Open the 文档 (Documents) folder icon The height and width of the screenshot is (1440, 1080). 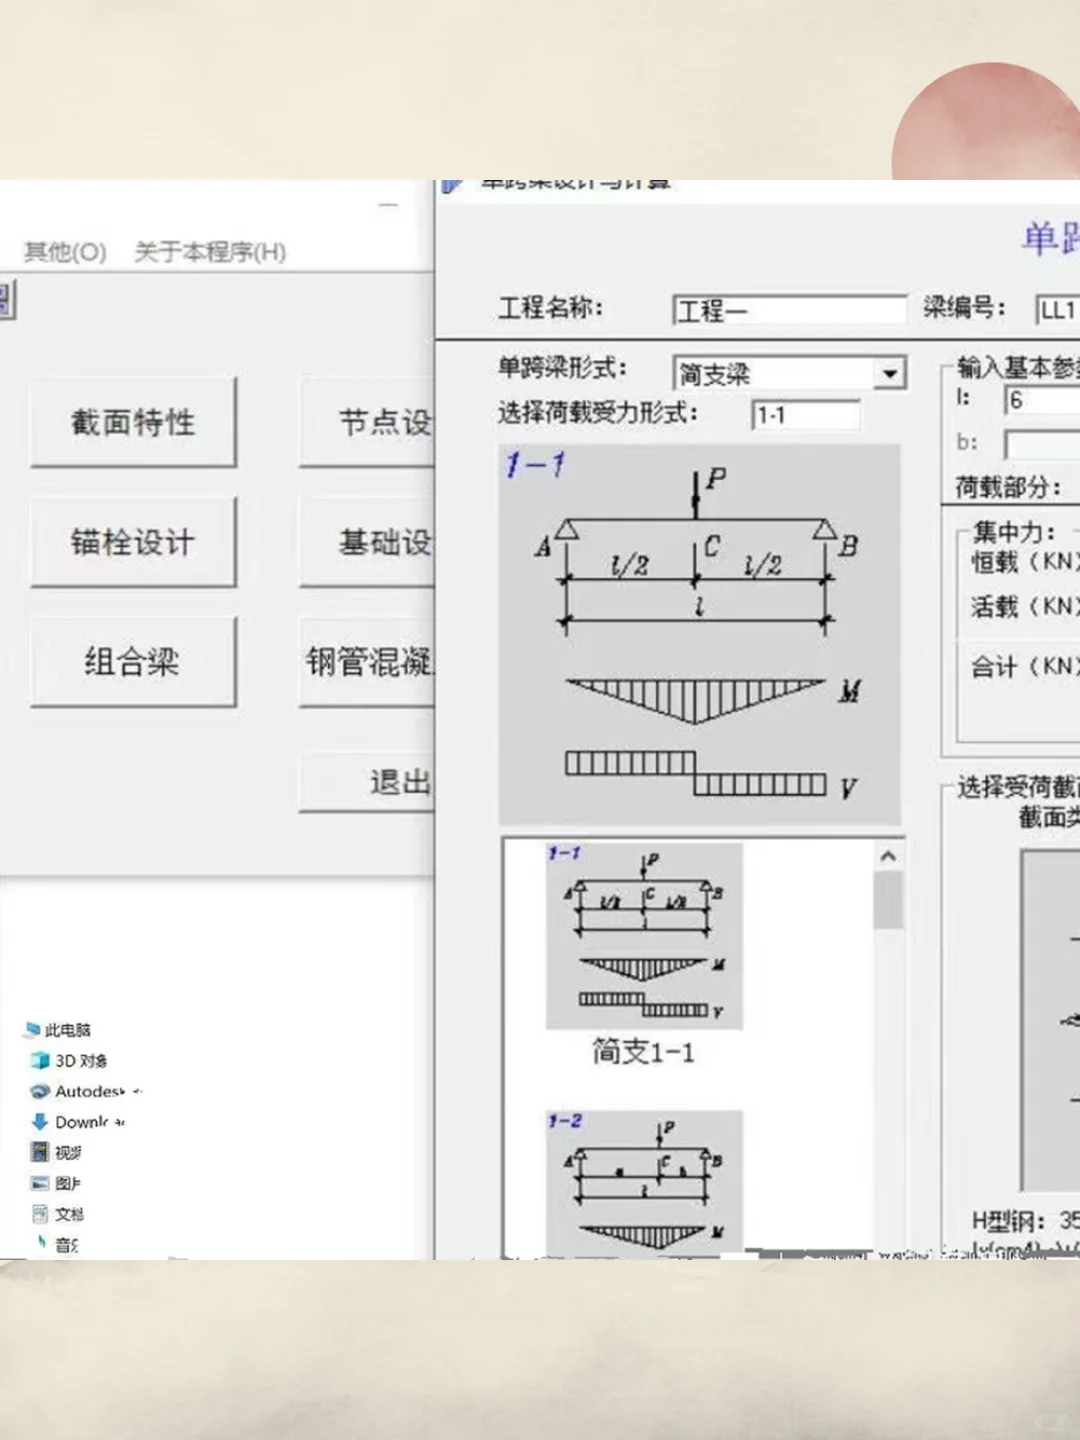[40, 1214]
